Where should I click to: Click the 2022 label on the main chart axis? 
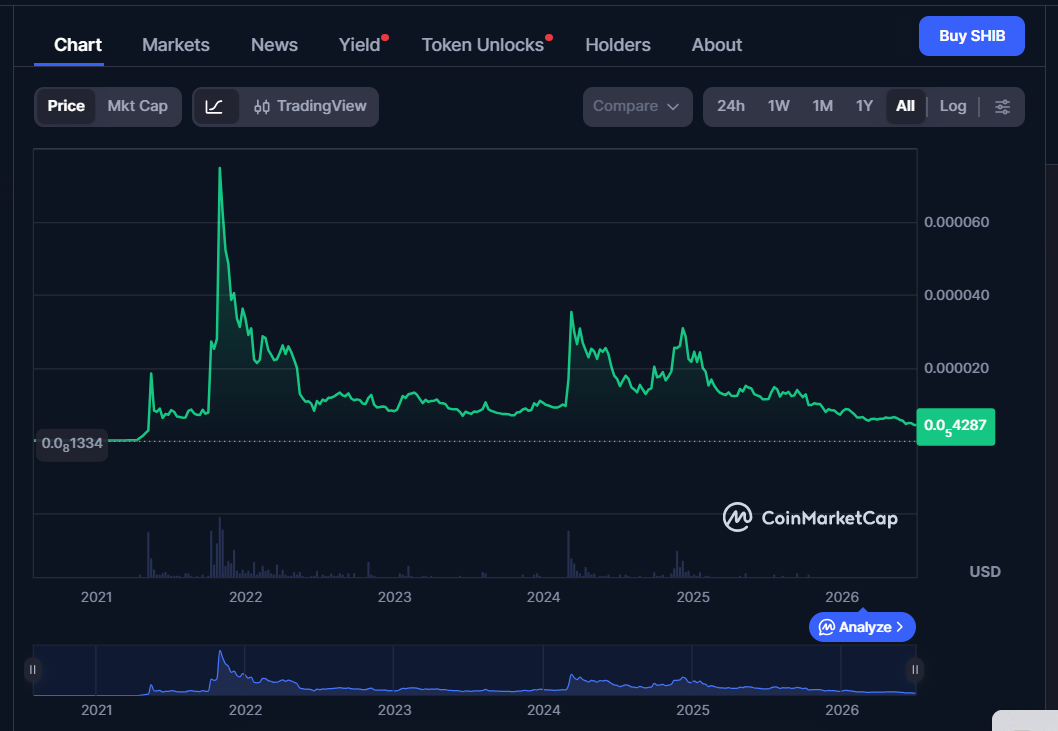click(x=246, y=597)
